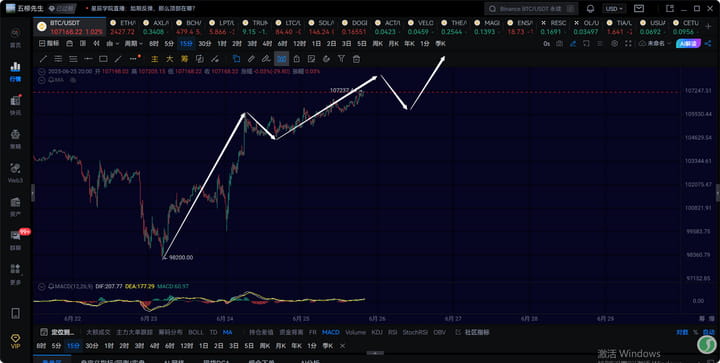This screenshot has height=363, width=720.
Task: Click the trash icon to delete drawings
Action: [356, 59]
